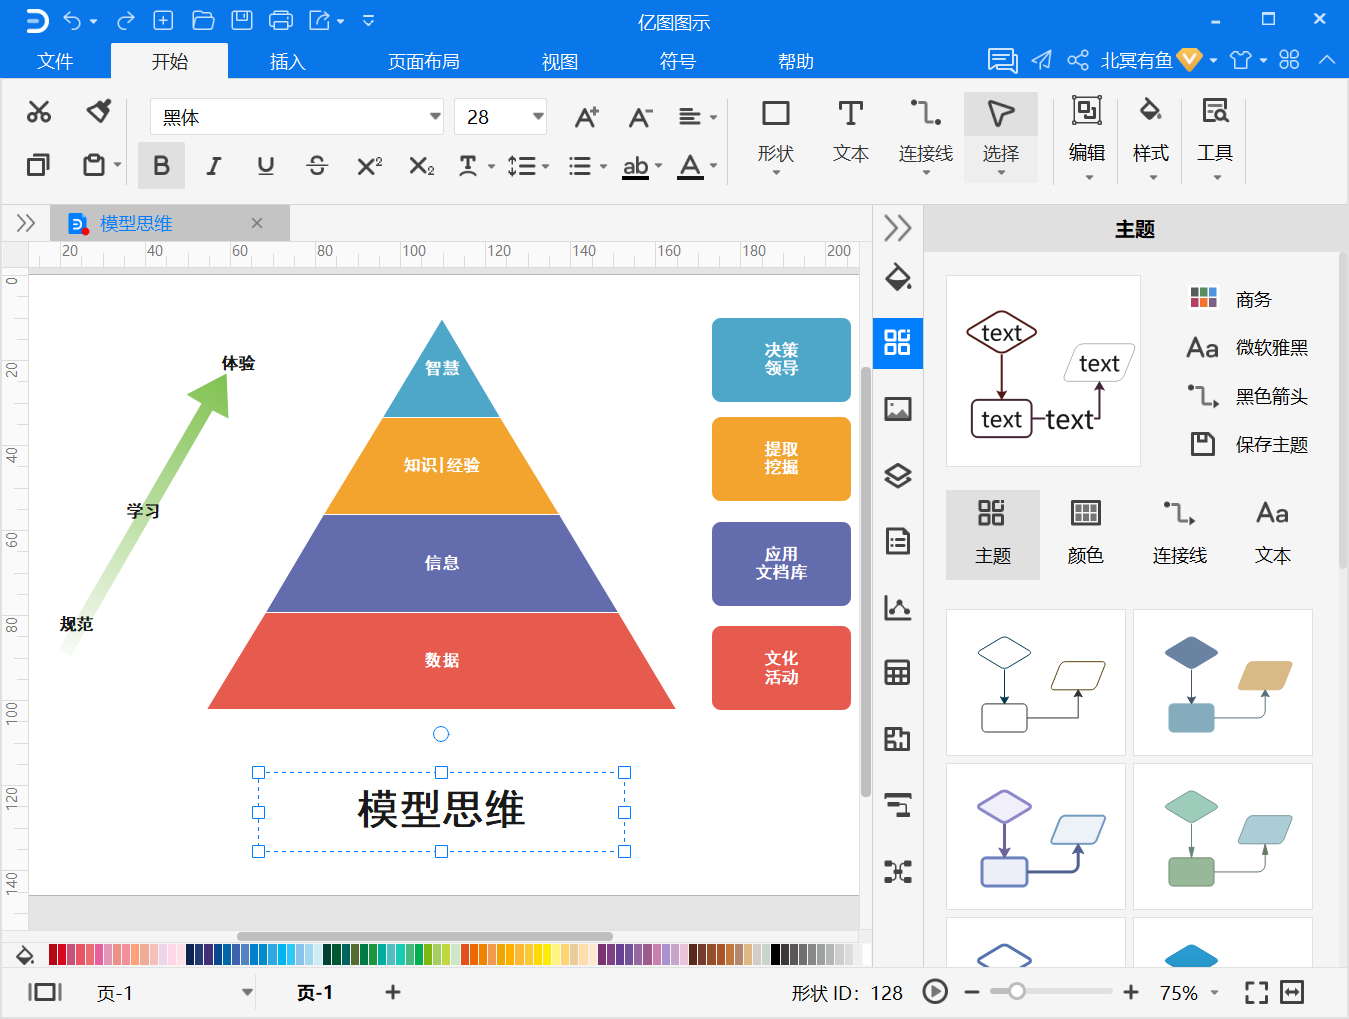The height and width of the screenshot is (1019, 1349).
Task: Toggle the Theme side panel icon
Action: (898, 343)
